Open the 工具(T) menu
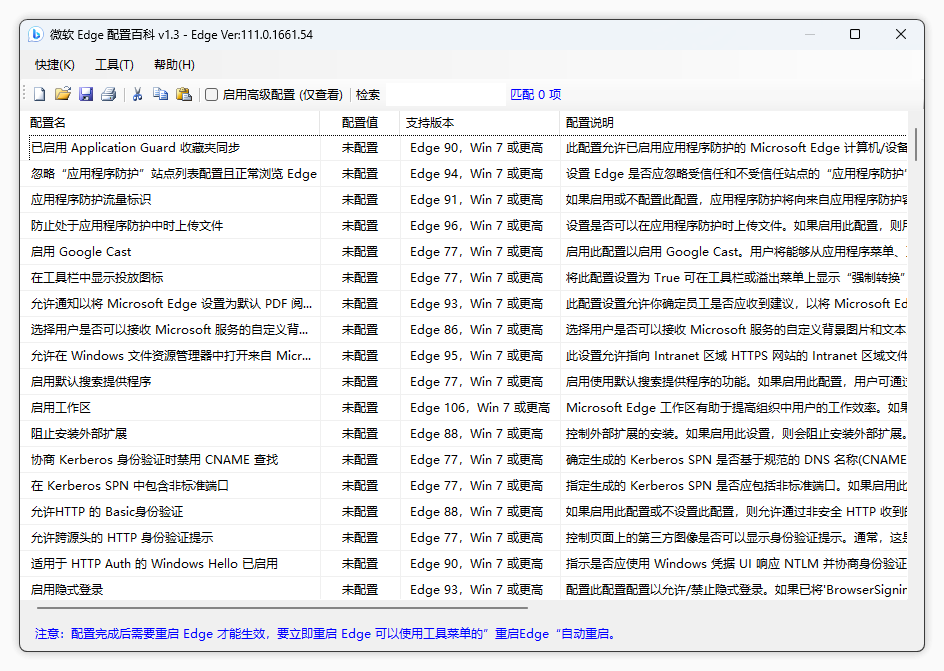The height and width of the screenshot is (671, 944). click(114, 65)
